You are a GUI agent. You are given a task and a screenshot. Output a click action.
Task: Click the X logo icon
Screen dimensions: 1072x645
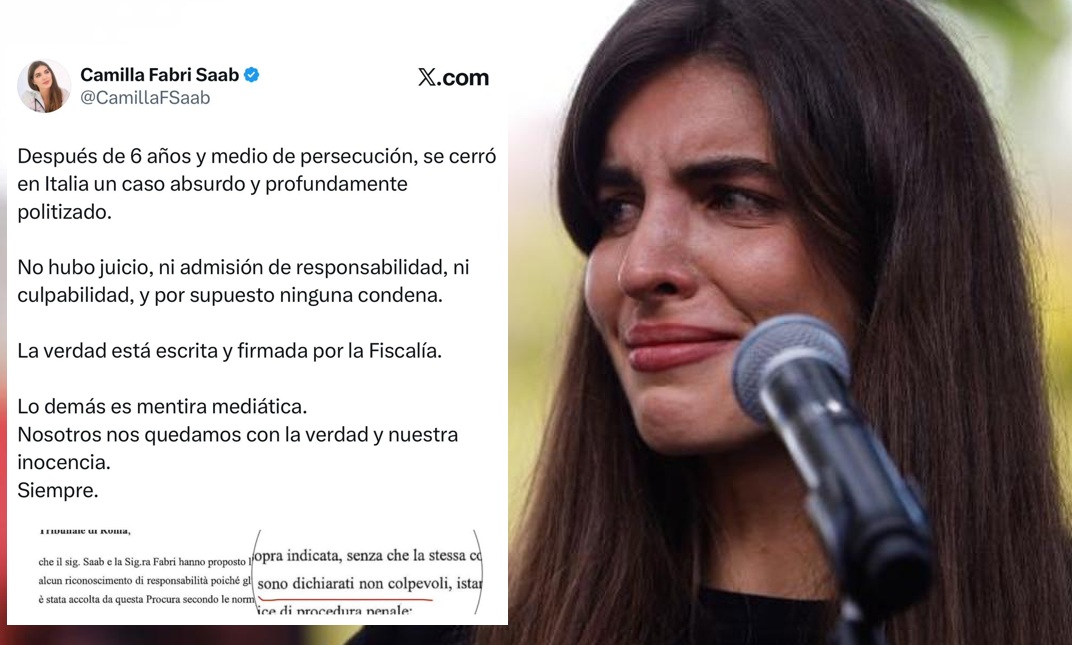(x=427, y=77)
